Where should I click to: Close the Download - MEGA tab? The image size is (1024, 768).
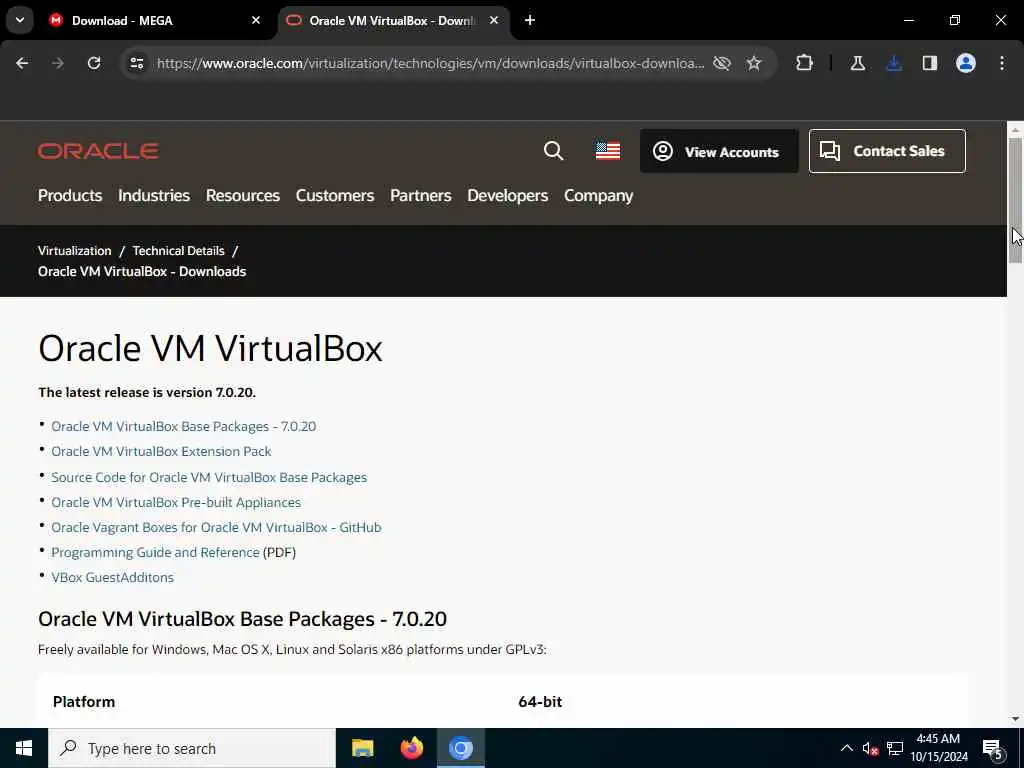point(256,20)
